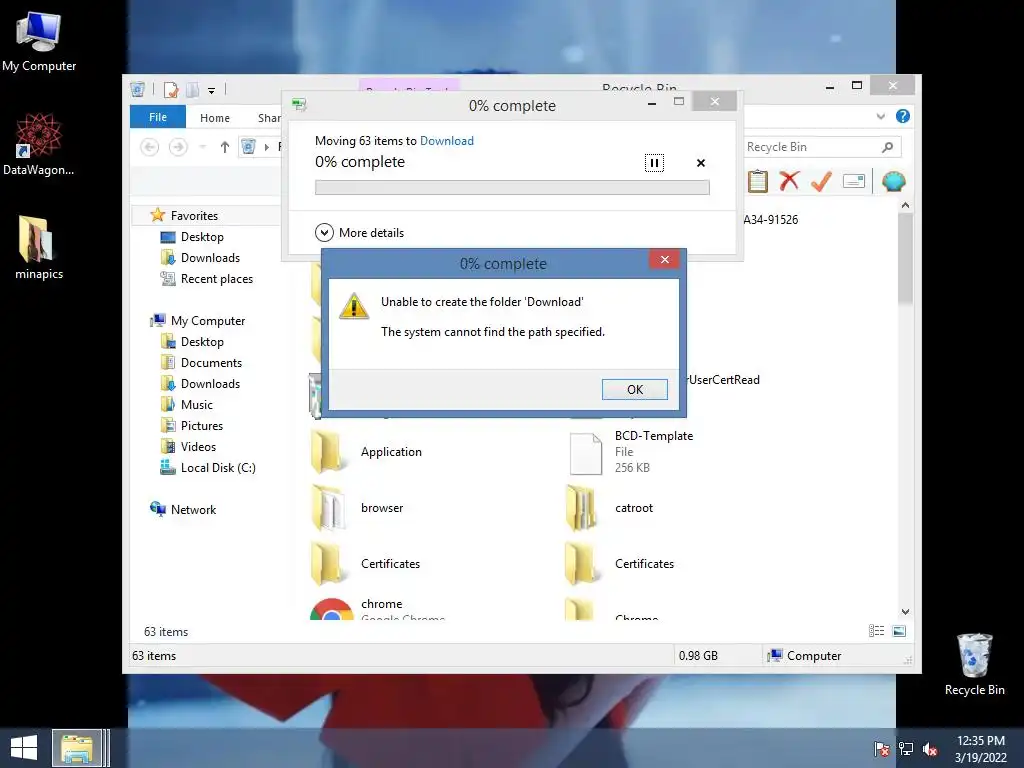Open Explorer help question mark
Screen dimensions: 1024x768
click(903, 116)
